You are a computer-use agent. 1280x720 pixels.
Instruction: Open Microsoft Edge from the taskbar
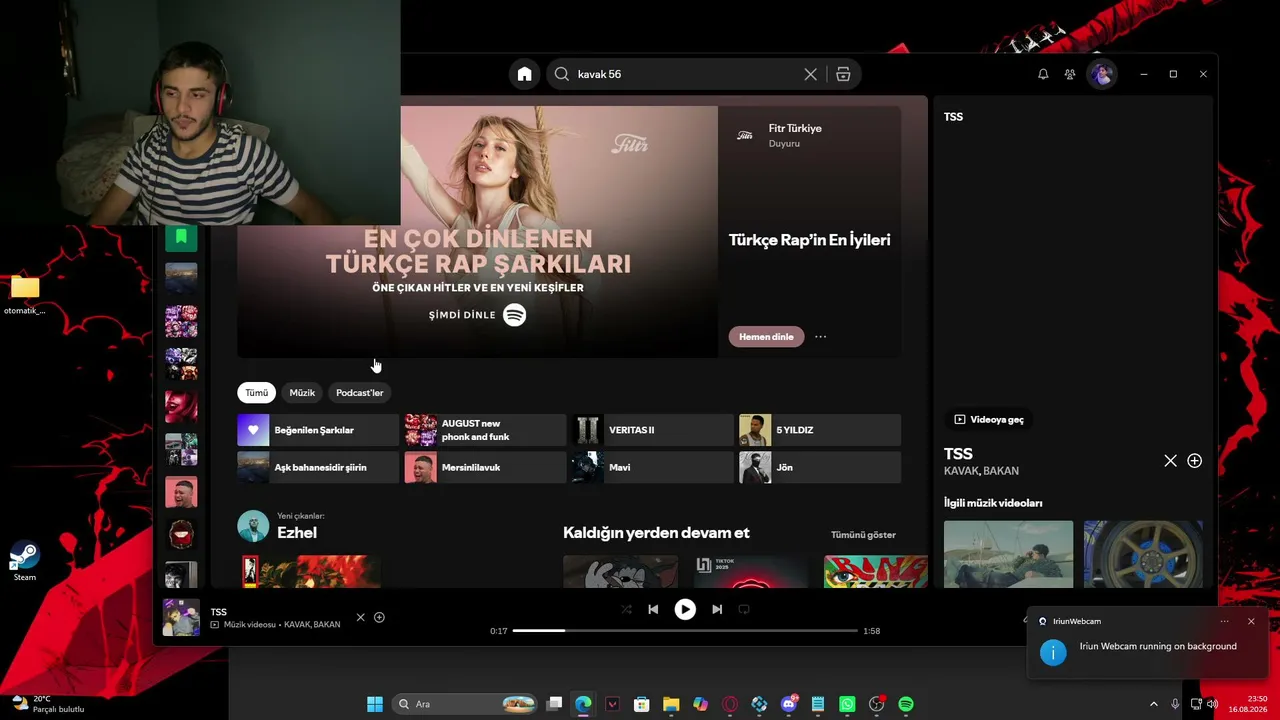(x=583, y=704)
